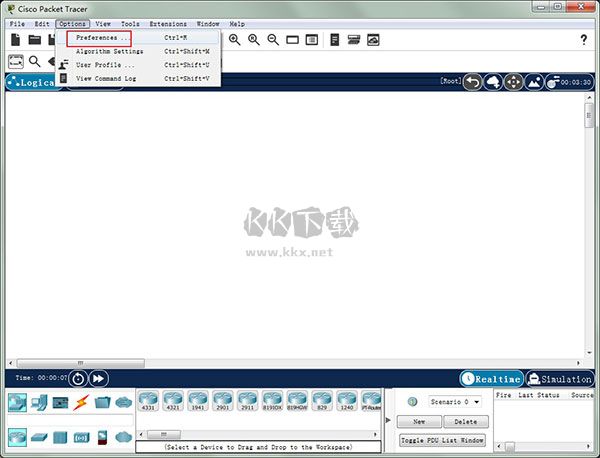Viewport: 600px width, 458px height.
Task: Select the End Devices category icon
Action: (x=39, y=403)
